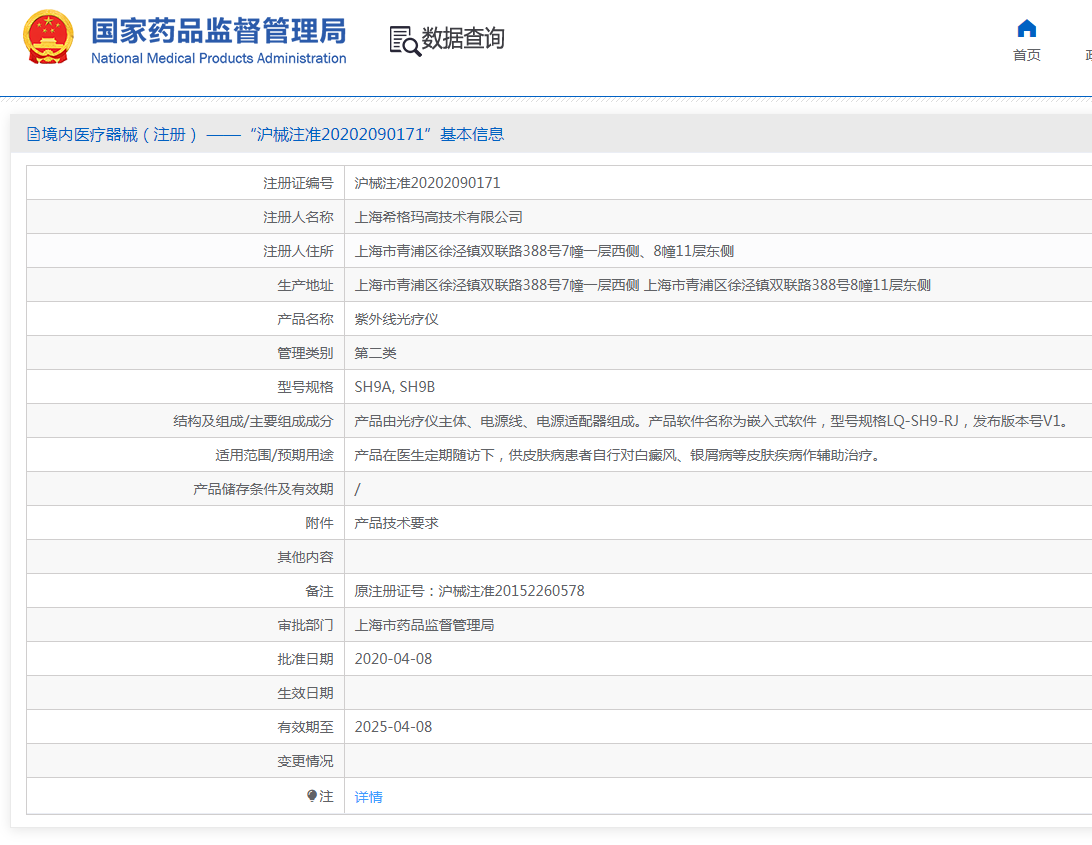Click the 数据查询 heading text

(463, 38)
